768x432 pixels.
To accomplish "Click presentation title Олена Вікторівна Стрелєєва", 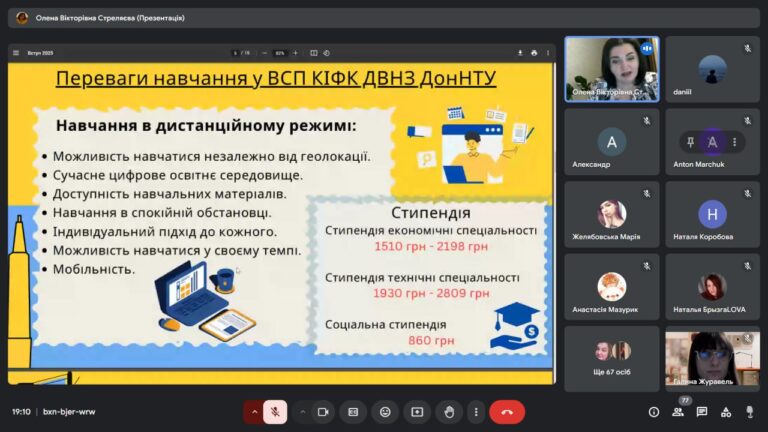I will point(110,18).
